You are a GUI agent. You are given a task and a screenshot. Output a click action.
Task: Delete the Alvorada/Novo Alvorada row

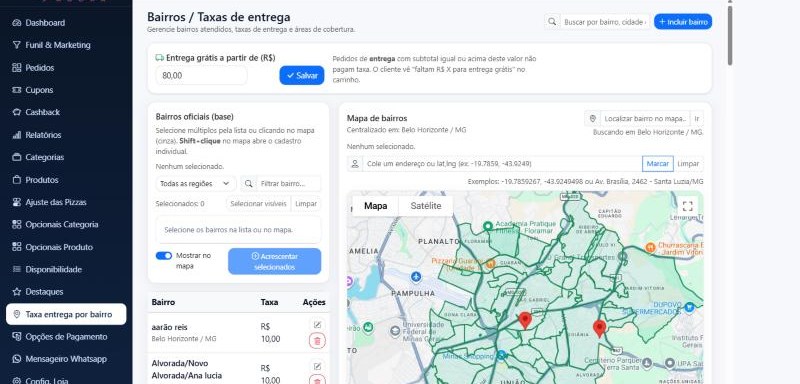(x=317, y=380)
